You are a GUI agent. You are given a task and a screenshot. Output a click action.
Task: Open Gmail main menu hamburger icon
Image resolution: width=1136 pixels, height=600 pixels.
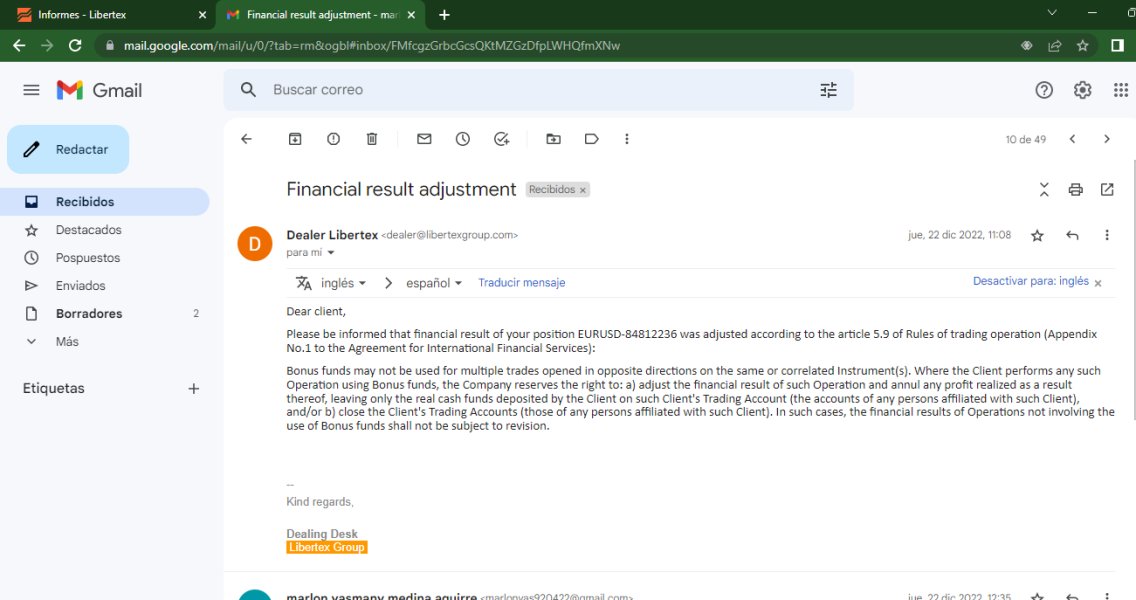click(31, 90)
